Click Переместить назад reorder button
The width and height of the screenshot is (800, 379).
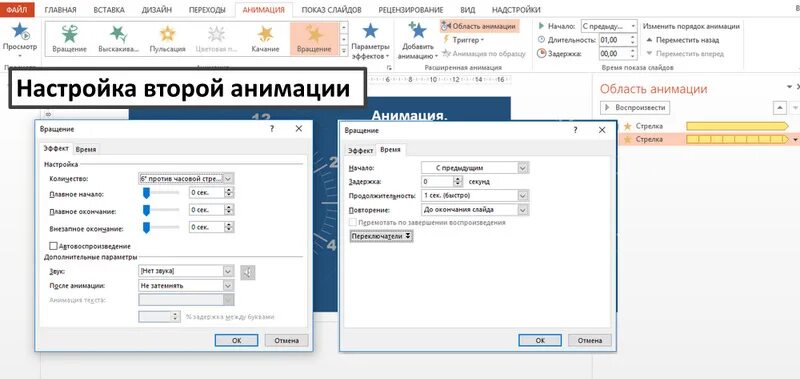pyautogui.click(x=683, y=40)
